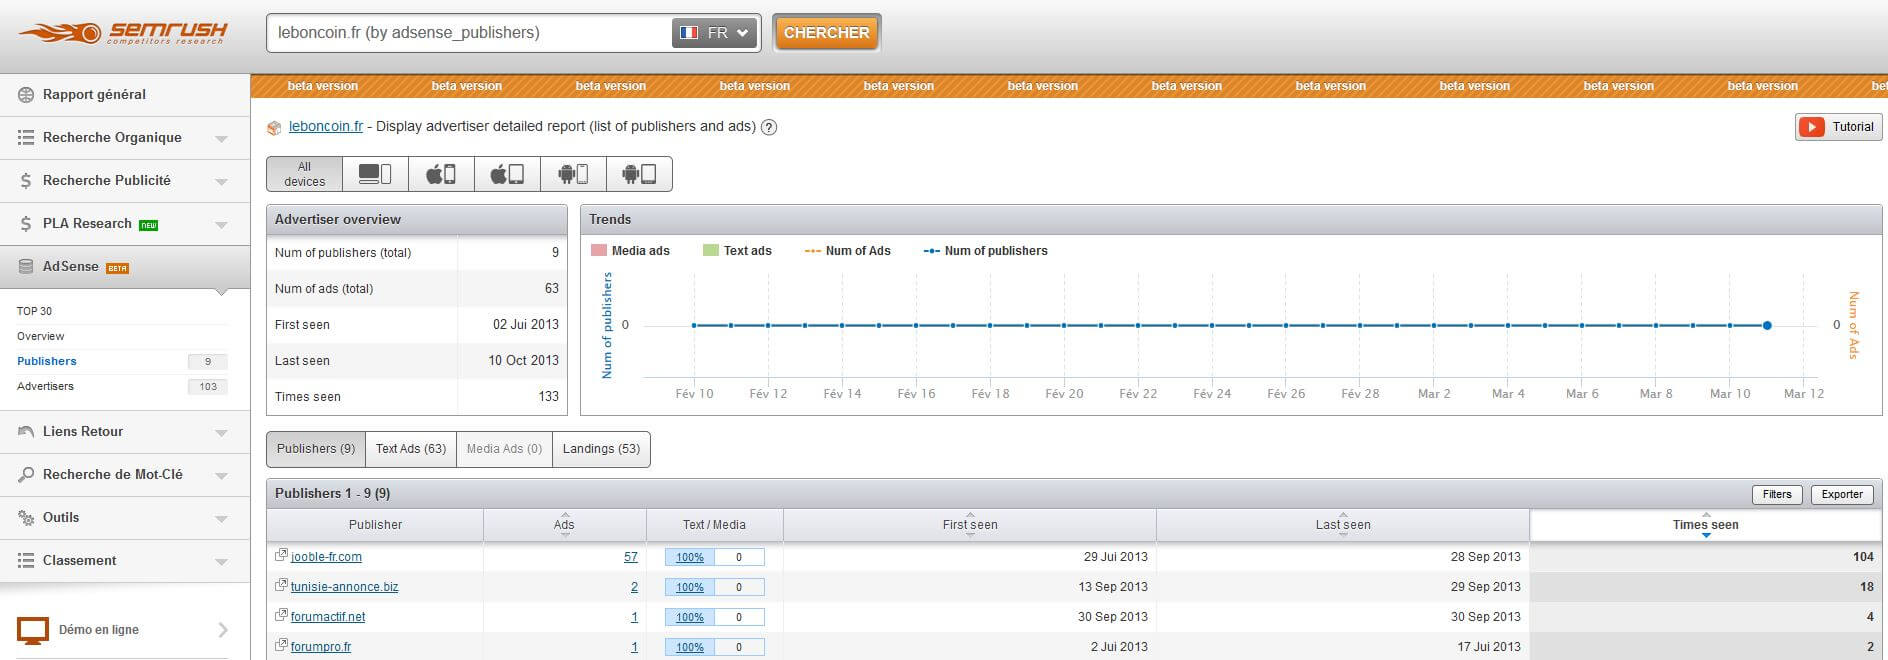Viewport: 1888px width, 660px height.
Task: Click the Recherche de Mot-Clé key icon
Action: pyautogui.click(x=26, y=475)
